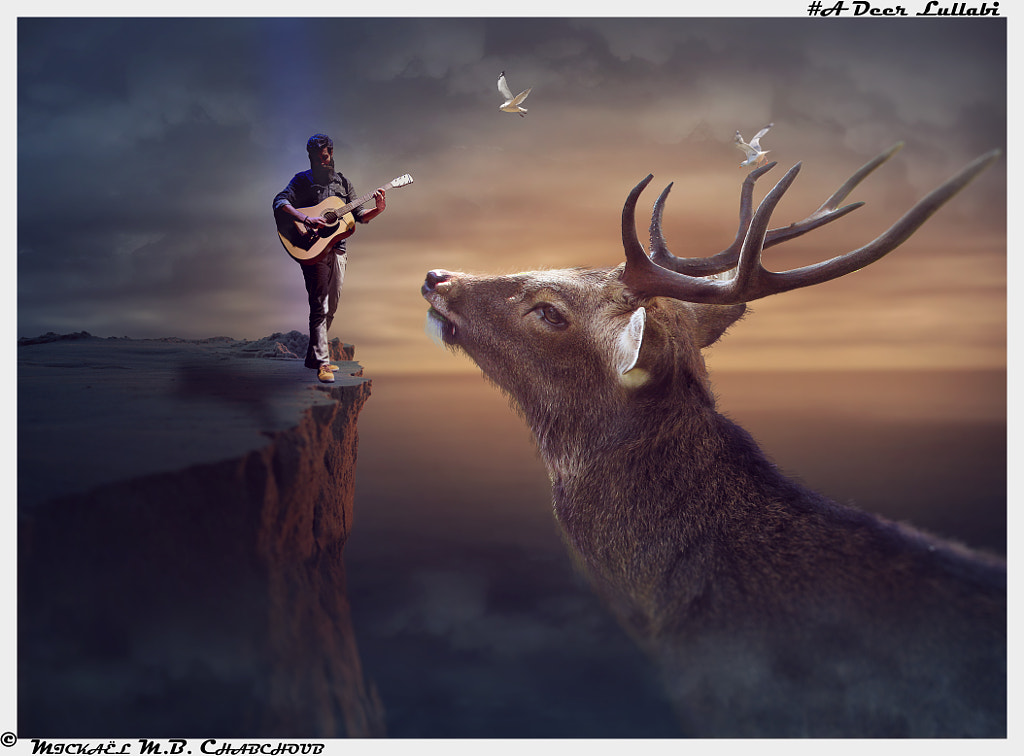Click the deer's white inner ear

(630, 342)
